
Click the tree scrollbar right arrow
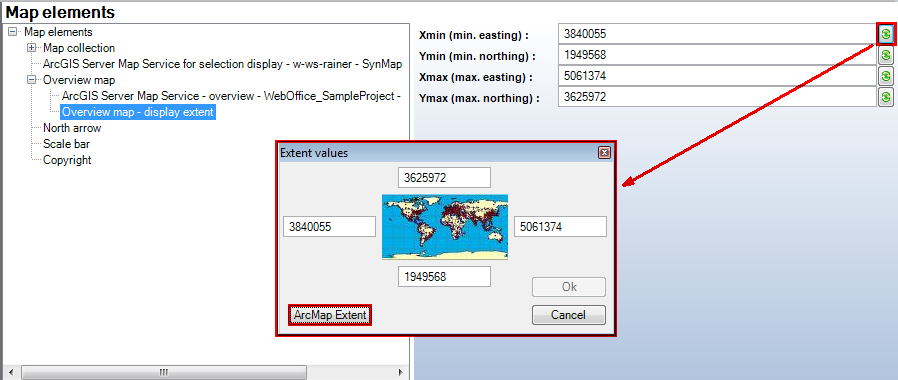tap(400, 372)
